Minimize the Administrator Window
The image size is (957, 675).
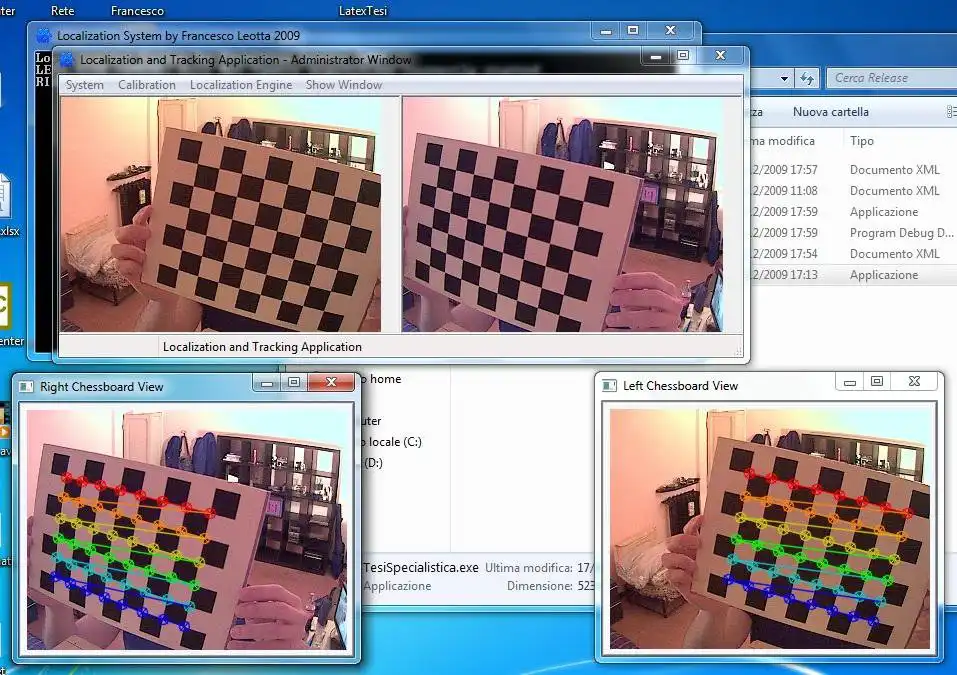pos(655,56)
